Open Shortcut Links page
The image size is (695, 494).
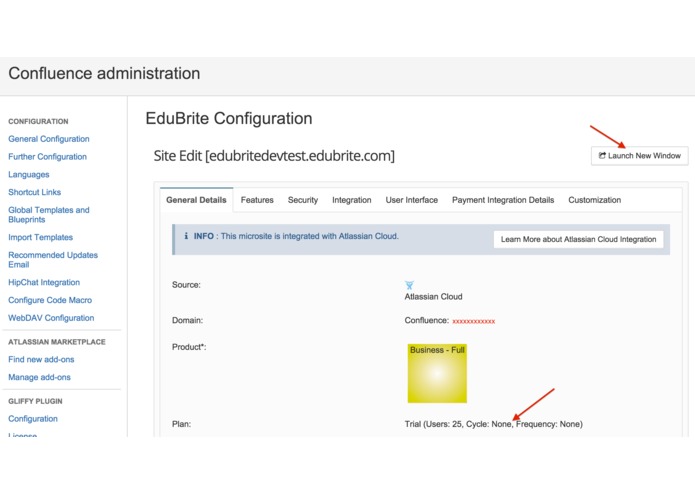coord(35,192)
